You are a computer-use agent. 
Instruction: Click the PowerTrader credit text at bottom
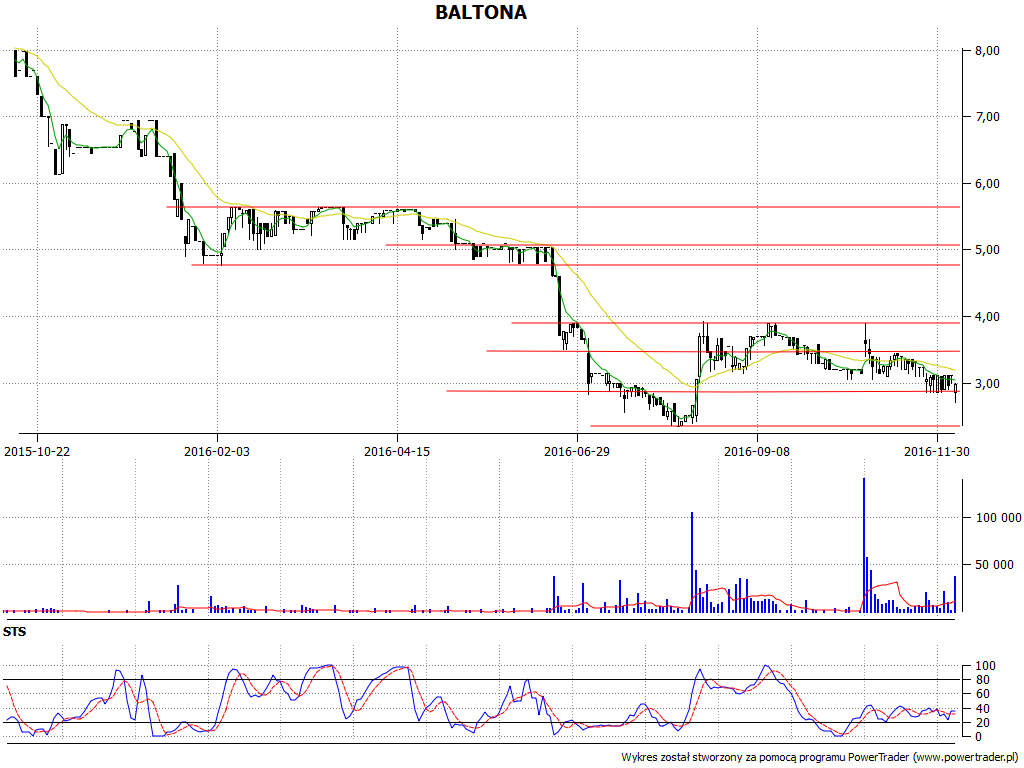coord(820,758)
